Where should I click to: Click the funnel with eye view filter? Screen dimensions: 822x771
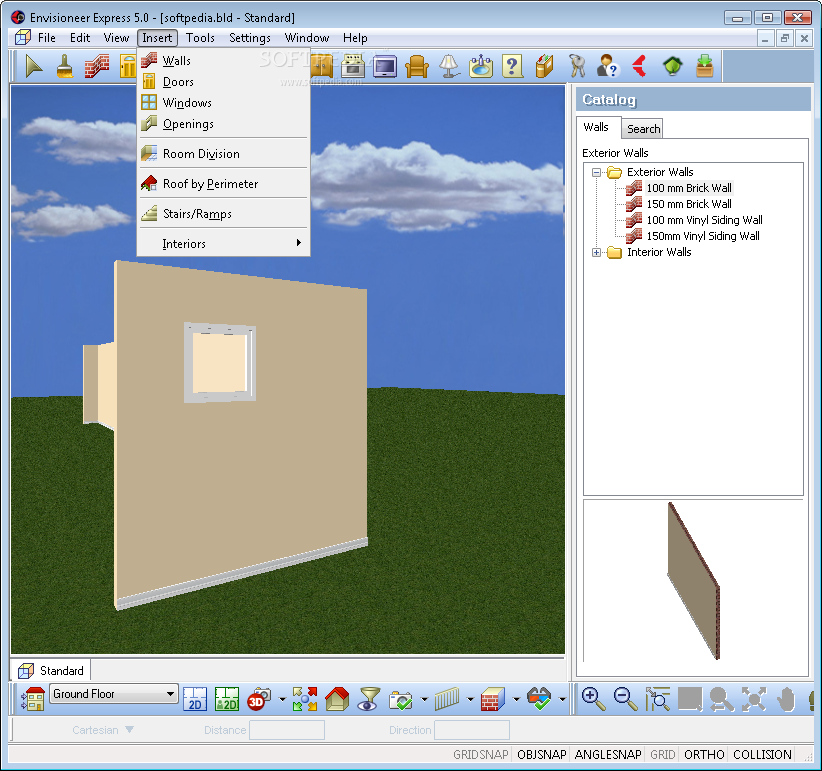click(369, 699)
